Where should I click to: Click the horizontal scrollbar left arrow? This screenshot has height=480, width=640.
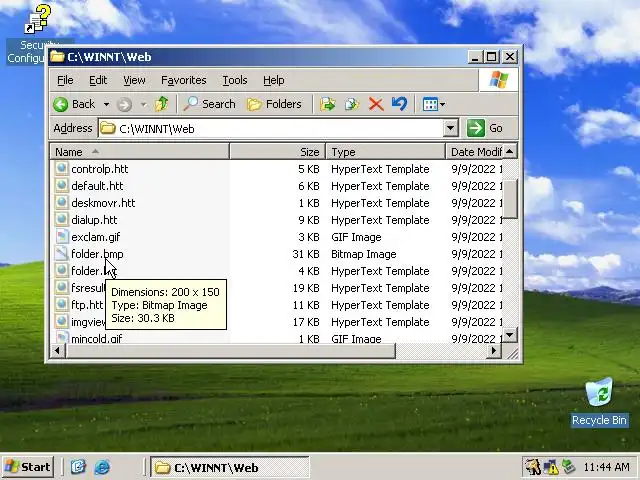click(x=57, y=350)
